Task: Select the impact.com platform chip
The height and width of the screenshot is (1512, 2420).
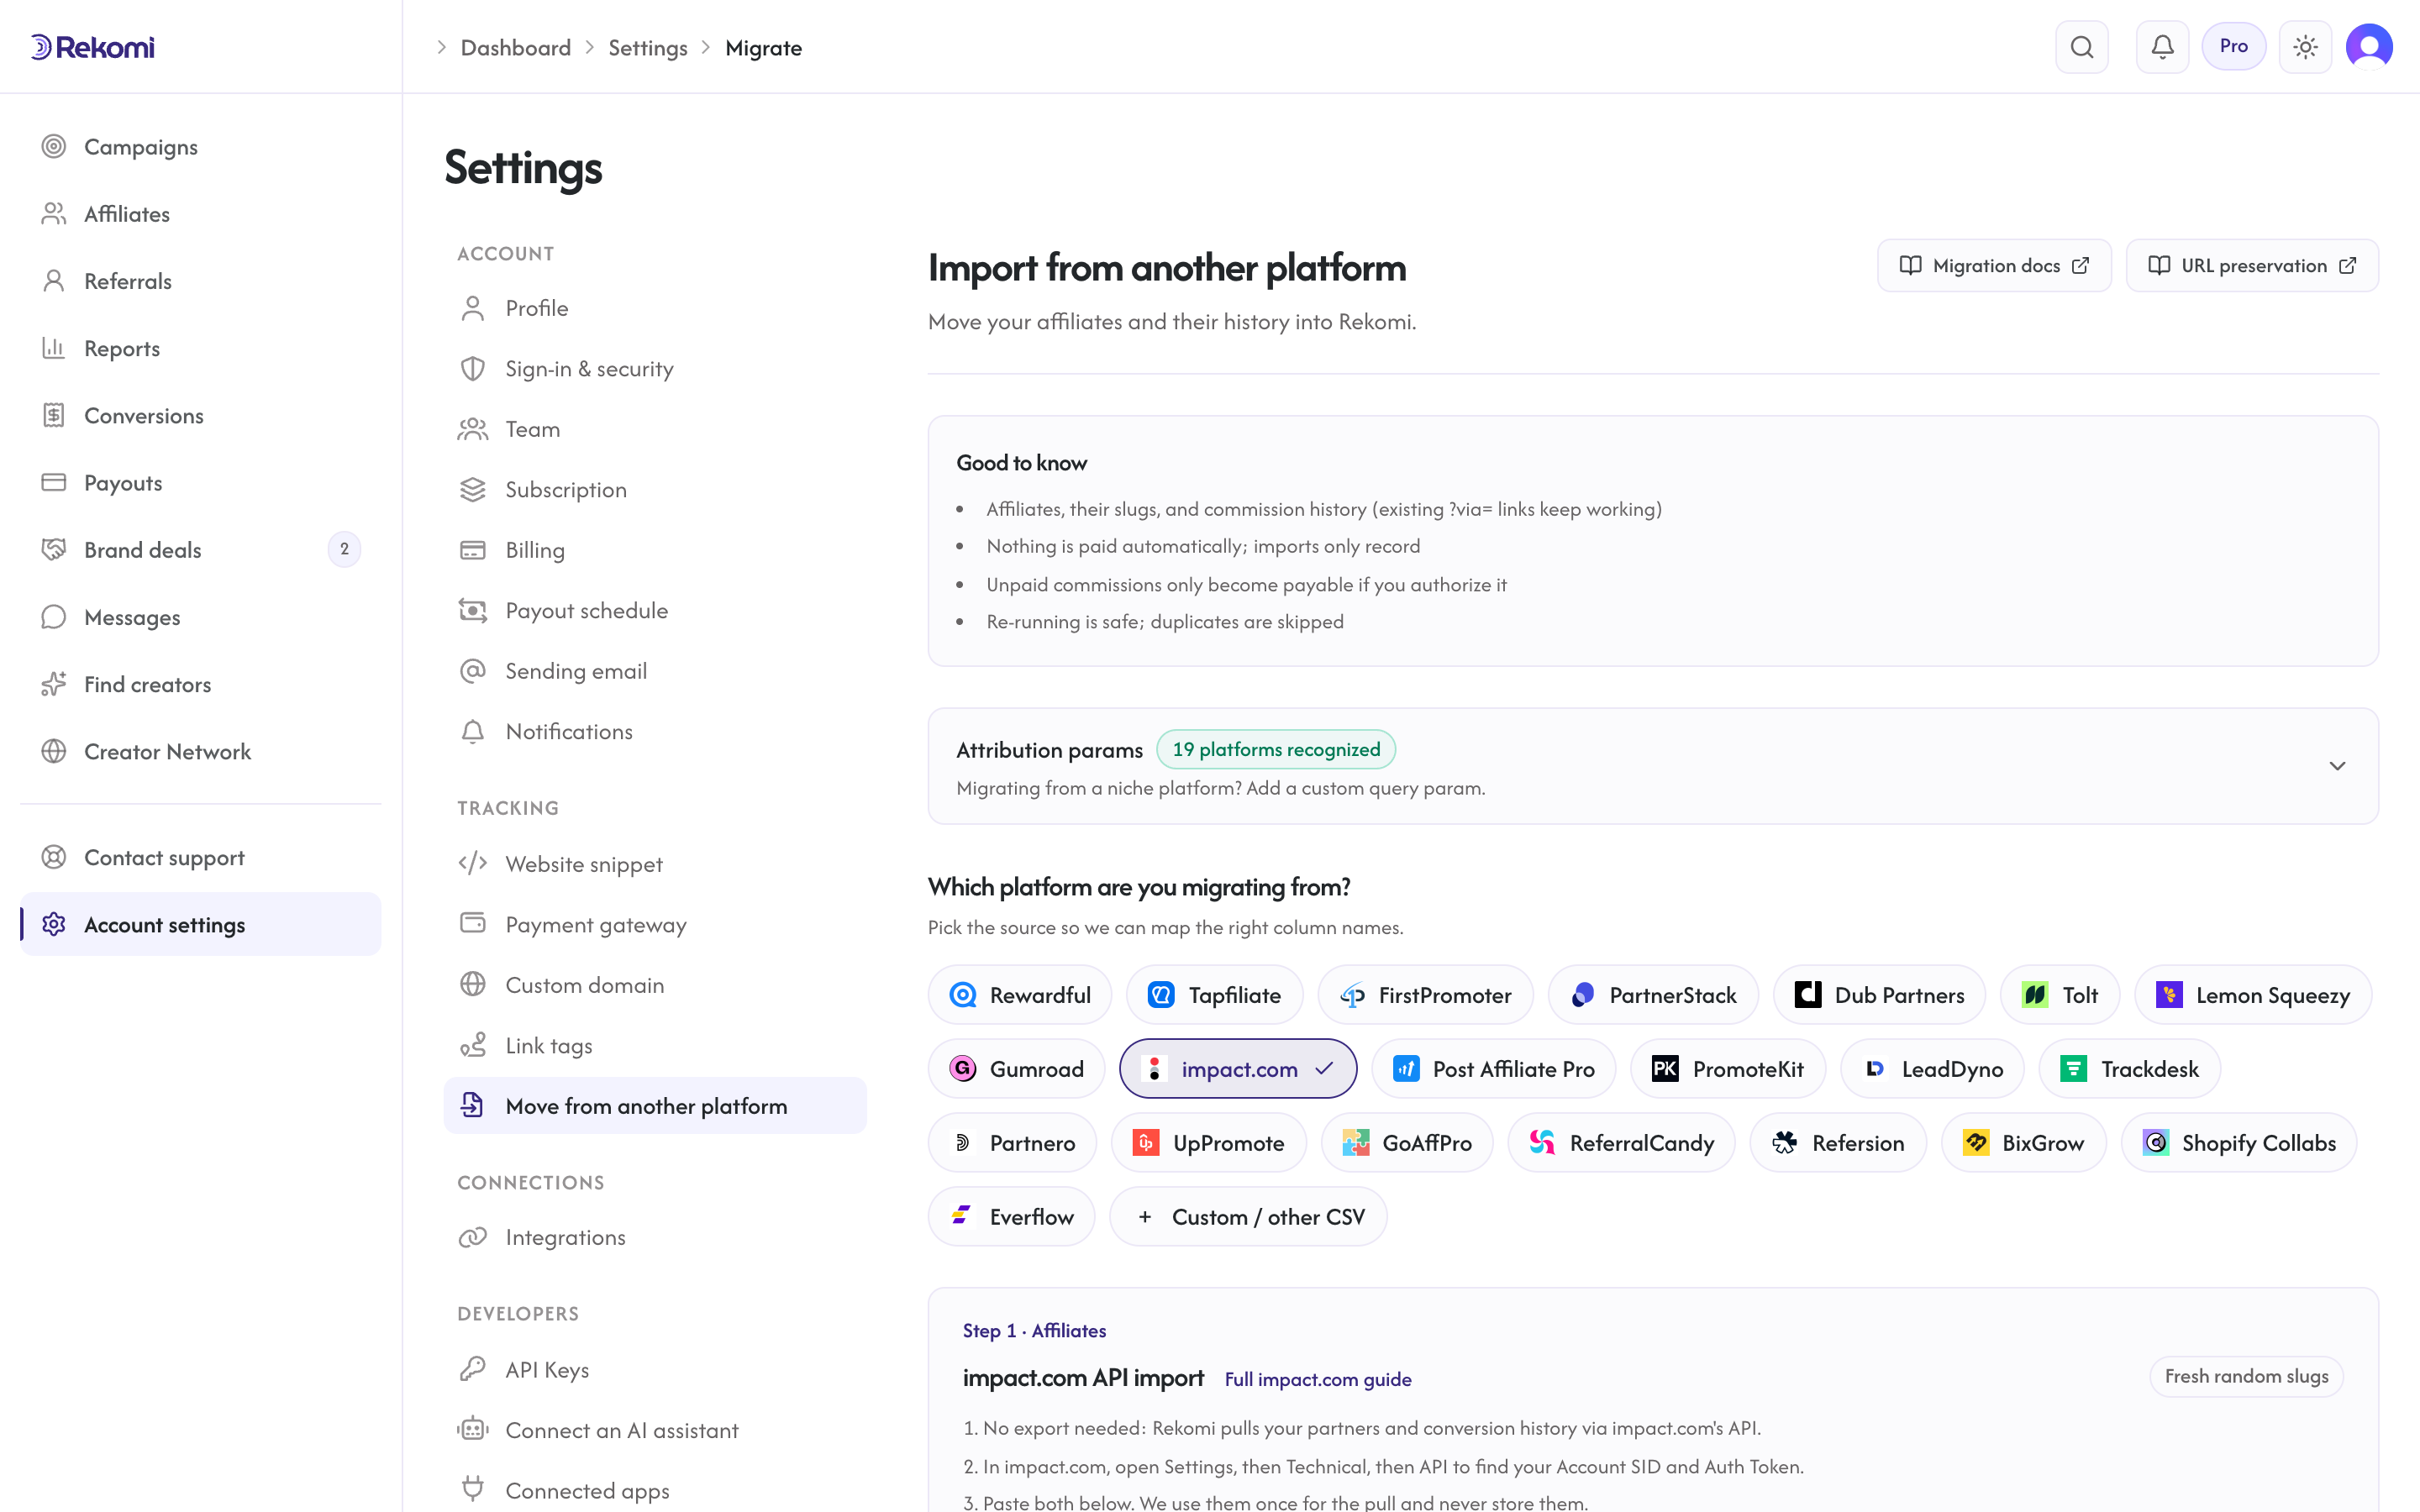Action: point(1238,1069)
